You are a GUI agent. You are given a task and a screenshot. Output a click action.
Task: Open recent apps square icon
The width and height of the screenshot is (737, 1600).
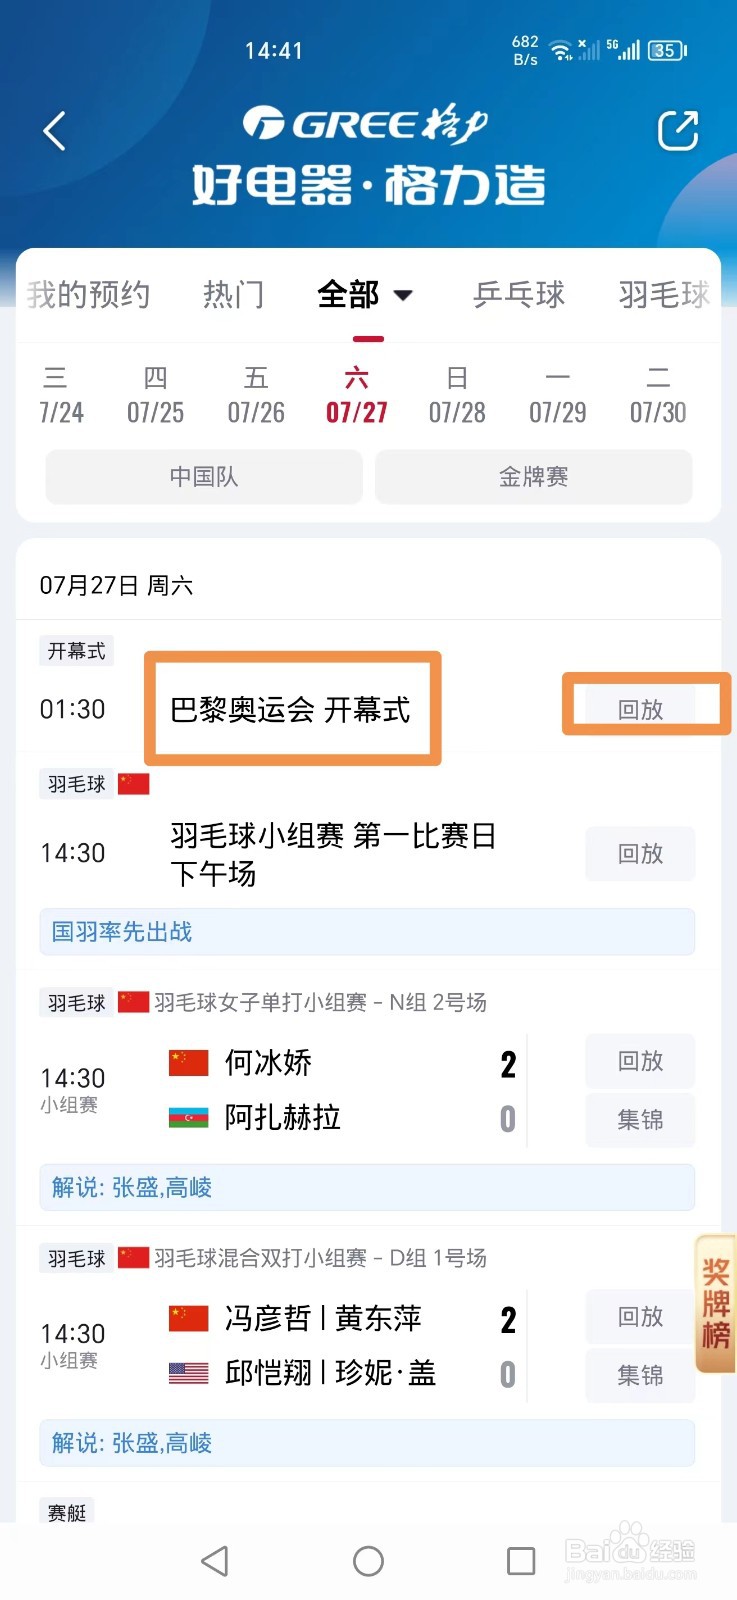(521, 1561)
